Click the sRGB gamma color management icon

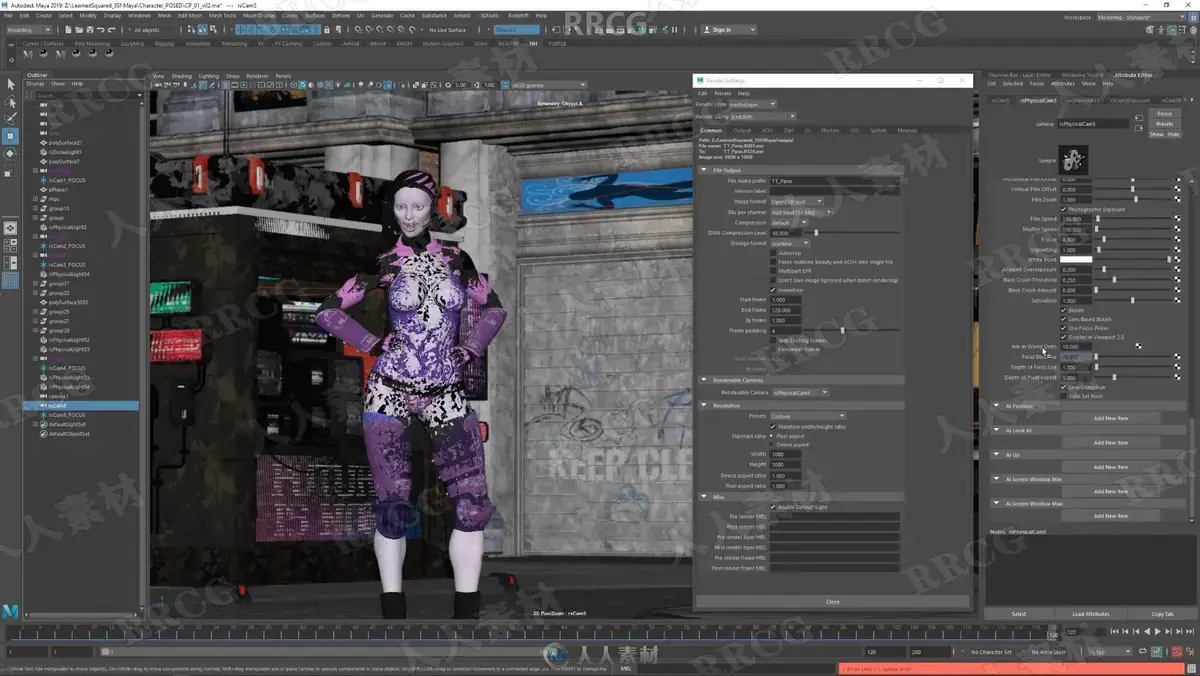503,85
